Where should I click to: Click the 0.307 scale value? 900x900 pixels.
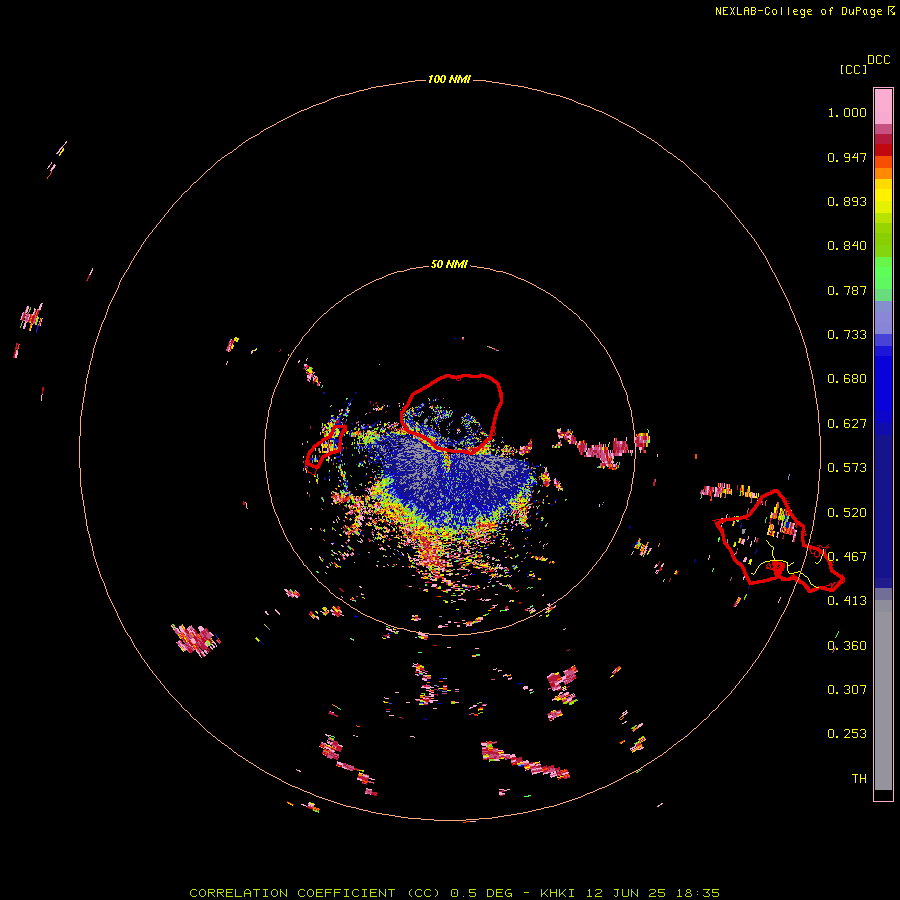[x=847, y=690]
